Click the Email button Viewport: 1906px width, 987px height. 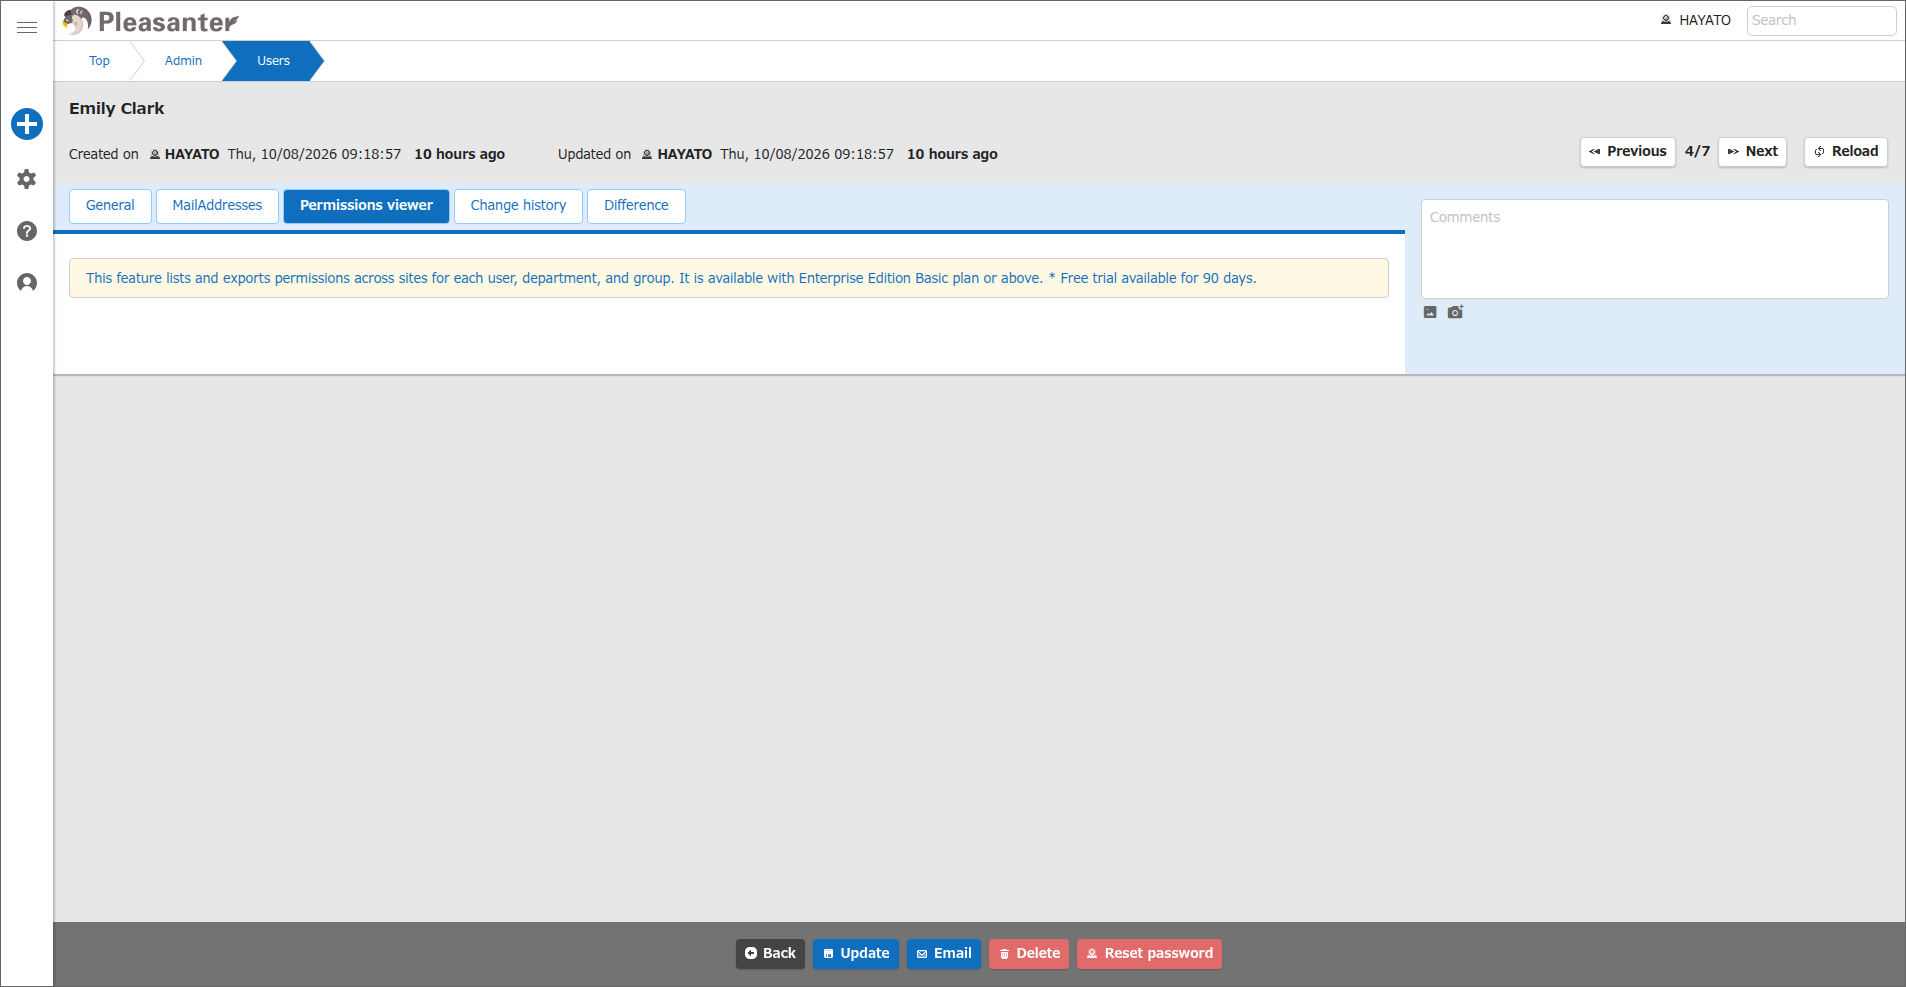(x=944, y=954)
